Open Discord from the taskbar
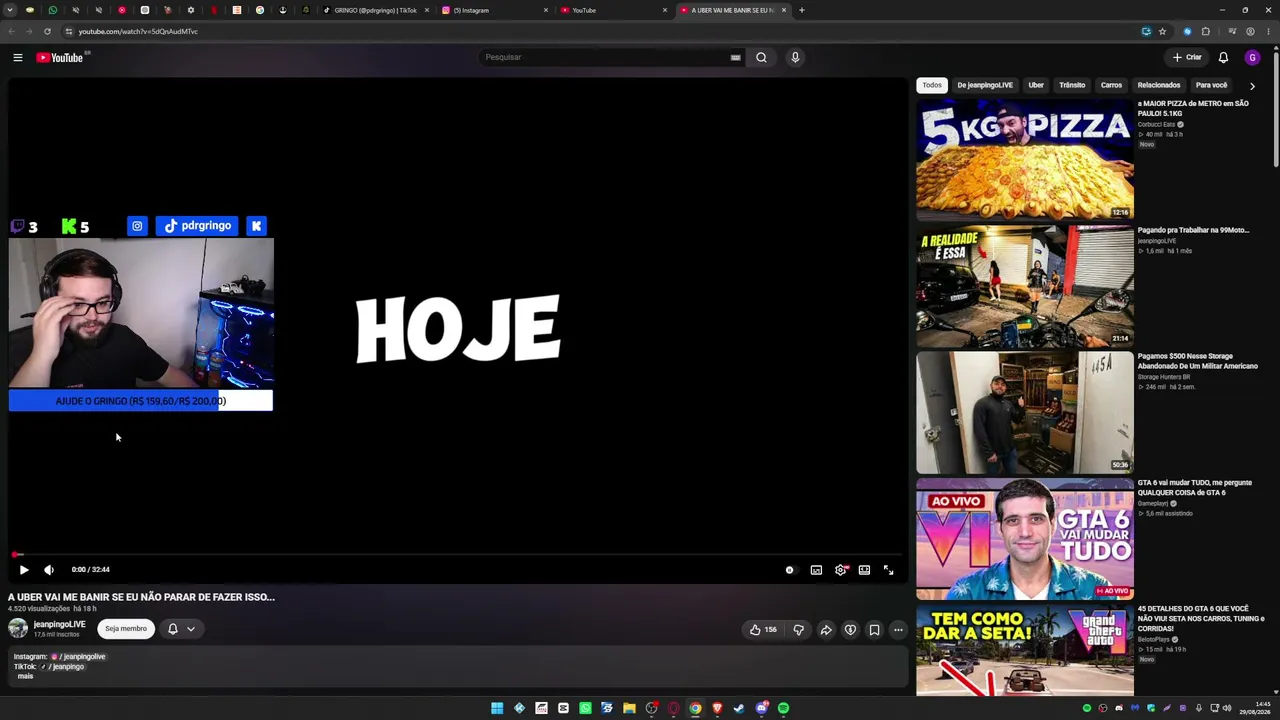This screenshot has width=1280, height=720. (761, 708)
